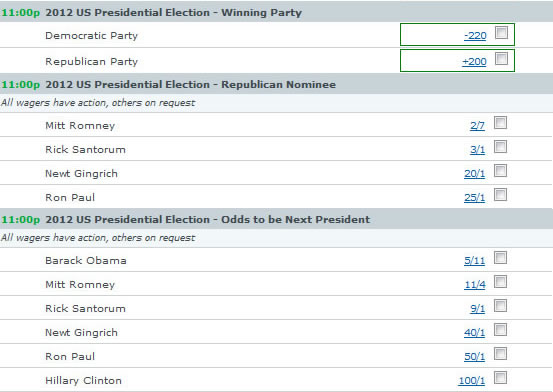Select Mitt Romney nominee checkbox at 2/7
Screen dimensions: 553x392
[x=500, y=123]
